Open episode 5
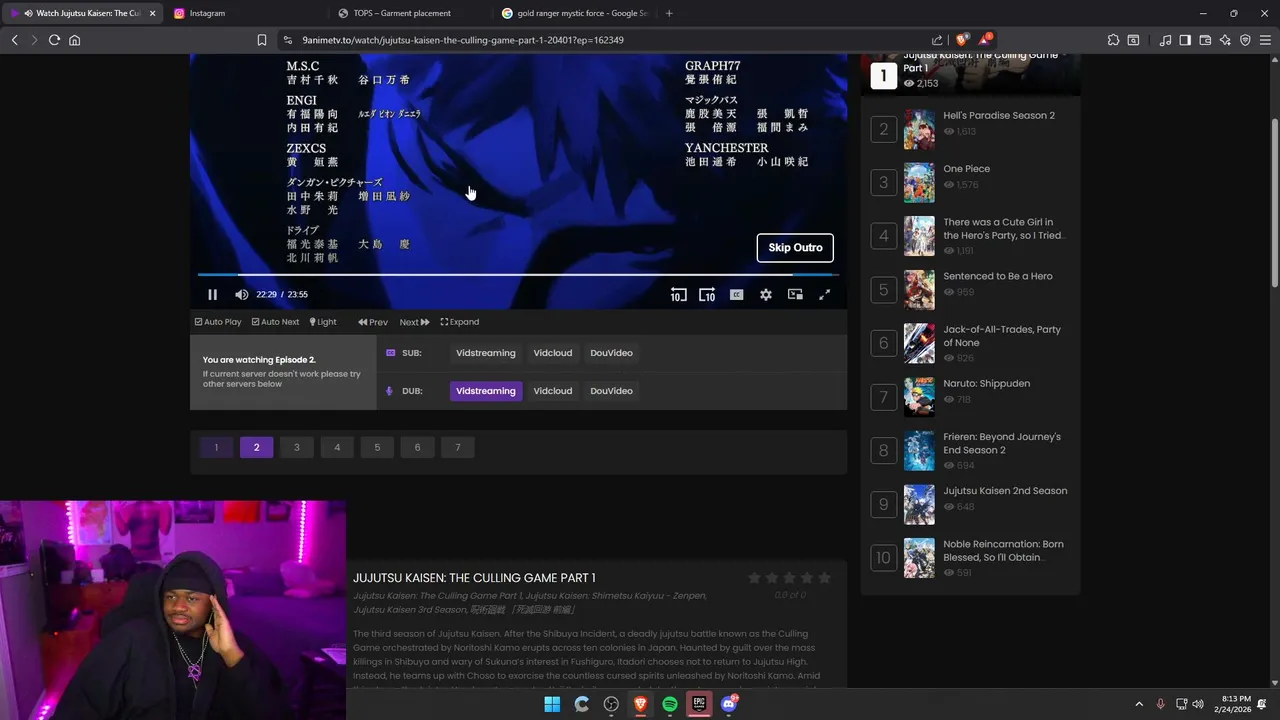1280x720 pixels. [x=377, y=447]
